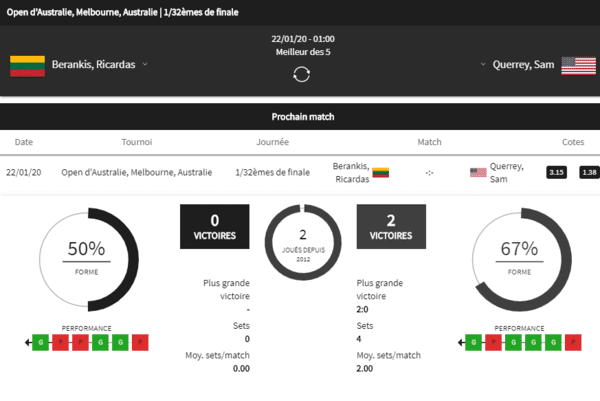This screenshot has height=401, width=600.
Task: Click the Lithuanian flag beside Berankis in header
Action: [27, 66]
